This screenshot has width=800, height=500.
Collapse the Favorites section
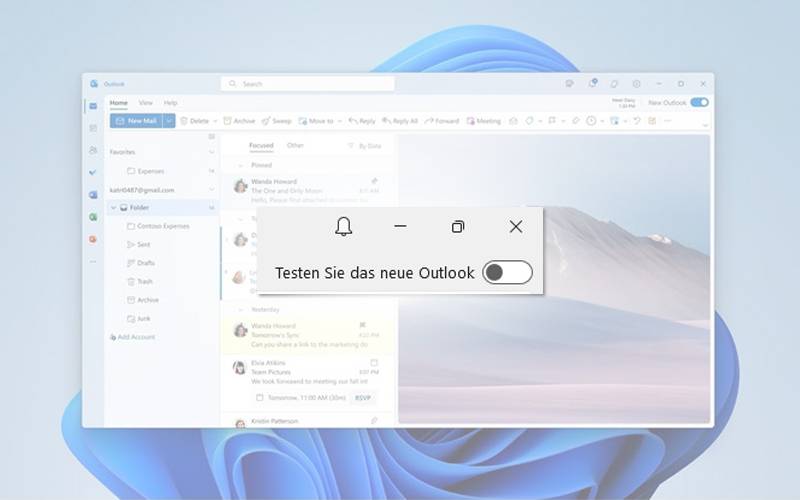[212, 152]
